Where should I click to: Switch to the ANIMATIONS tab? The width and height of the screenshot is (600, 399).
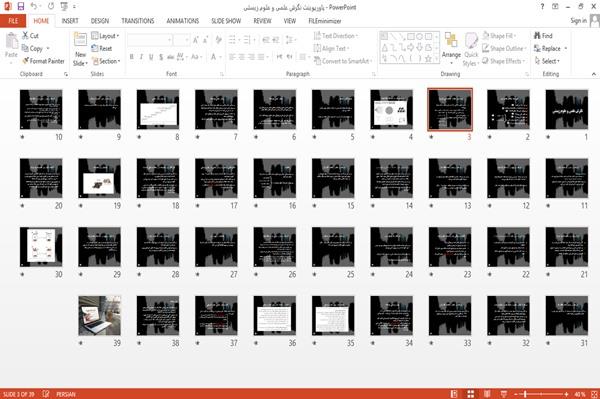click(x=183, y=21)
